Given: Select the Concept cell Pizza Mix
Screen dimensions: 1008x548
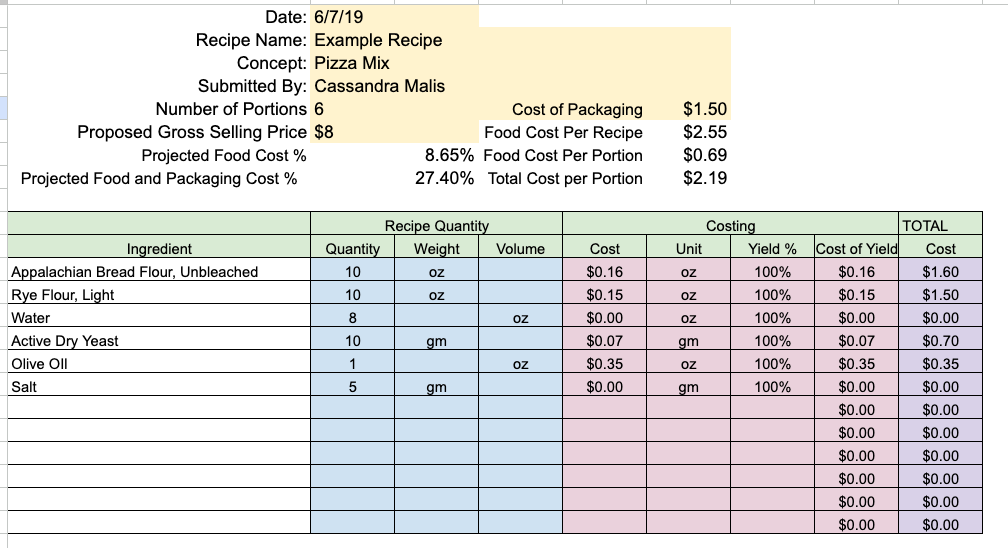Looking at the screenshot, I should [x=521, y=63].
